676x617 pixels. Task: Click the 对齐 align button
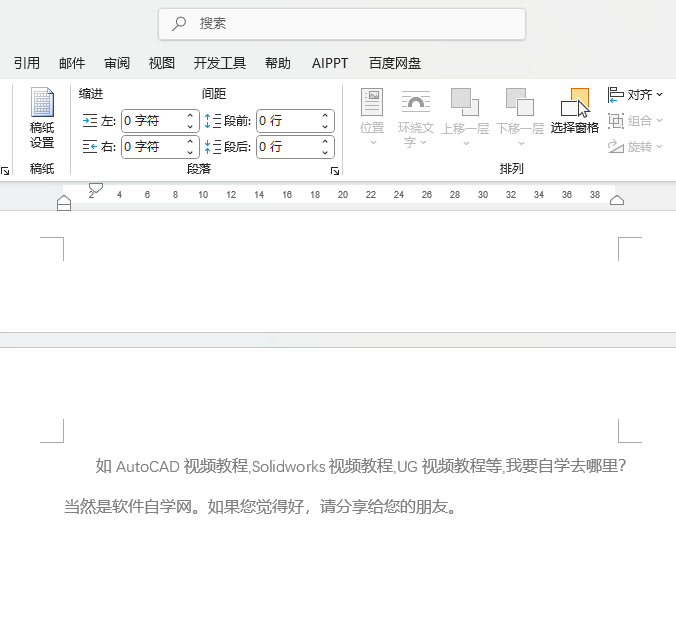tap(635, 95)
